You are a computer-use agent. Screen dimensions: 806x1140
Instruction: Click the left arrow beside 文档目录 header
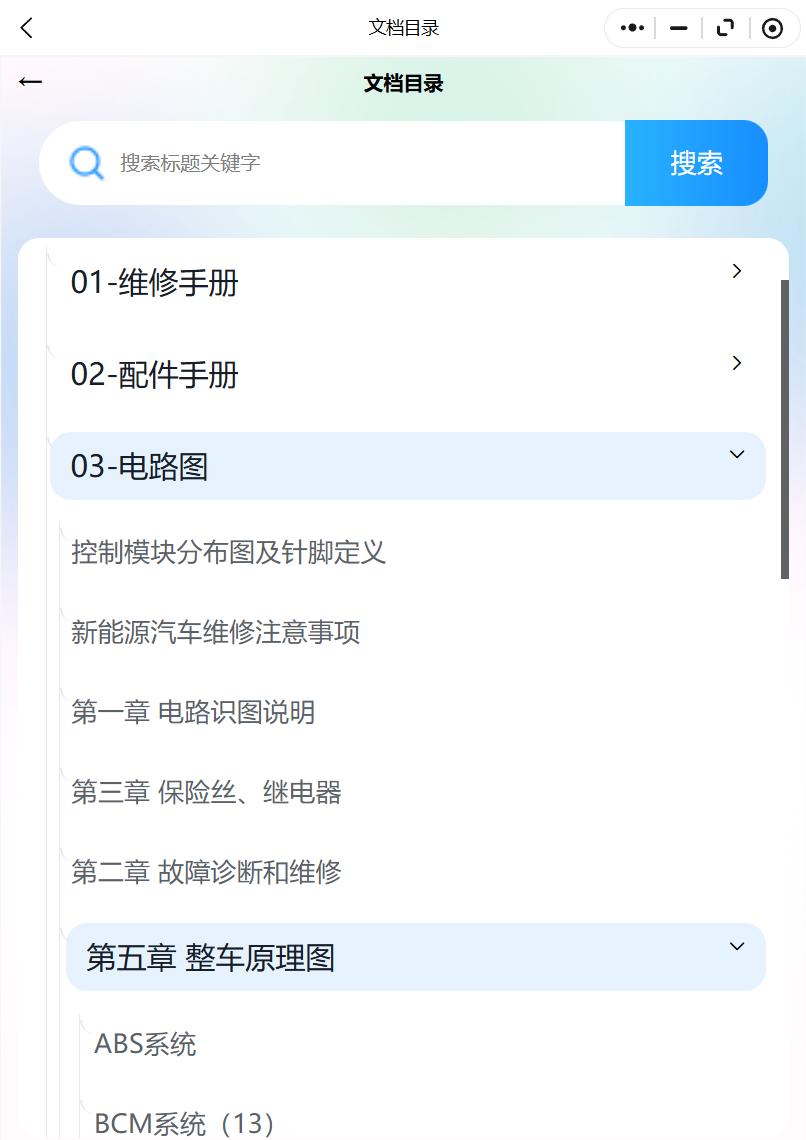pyautogui.click(x=30, y=82)
